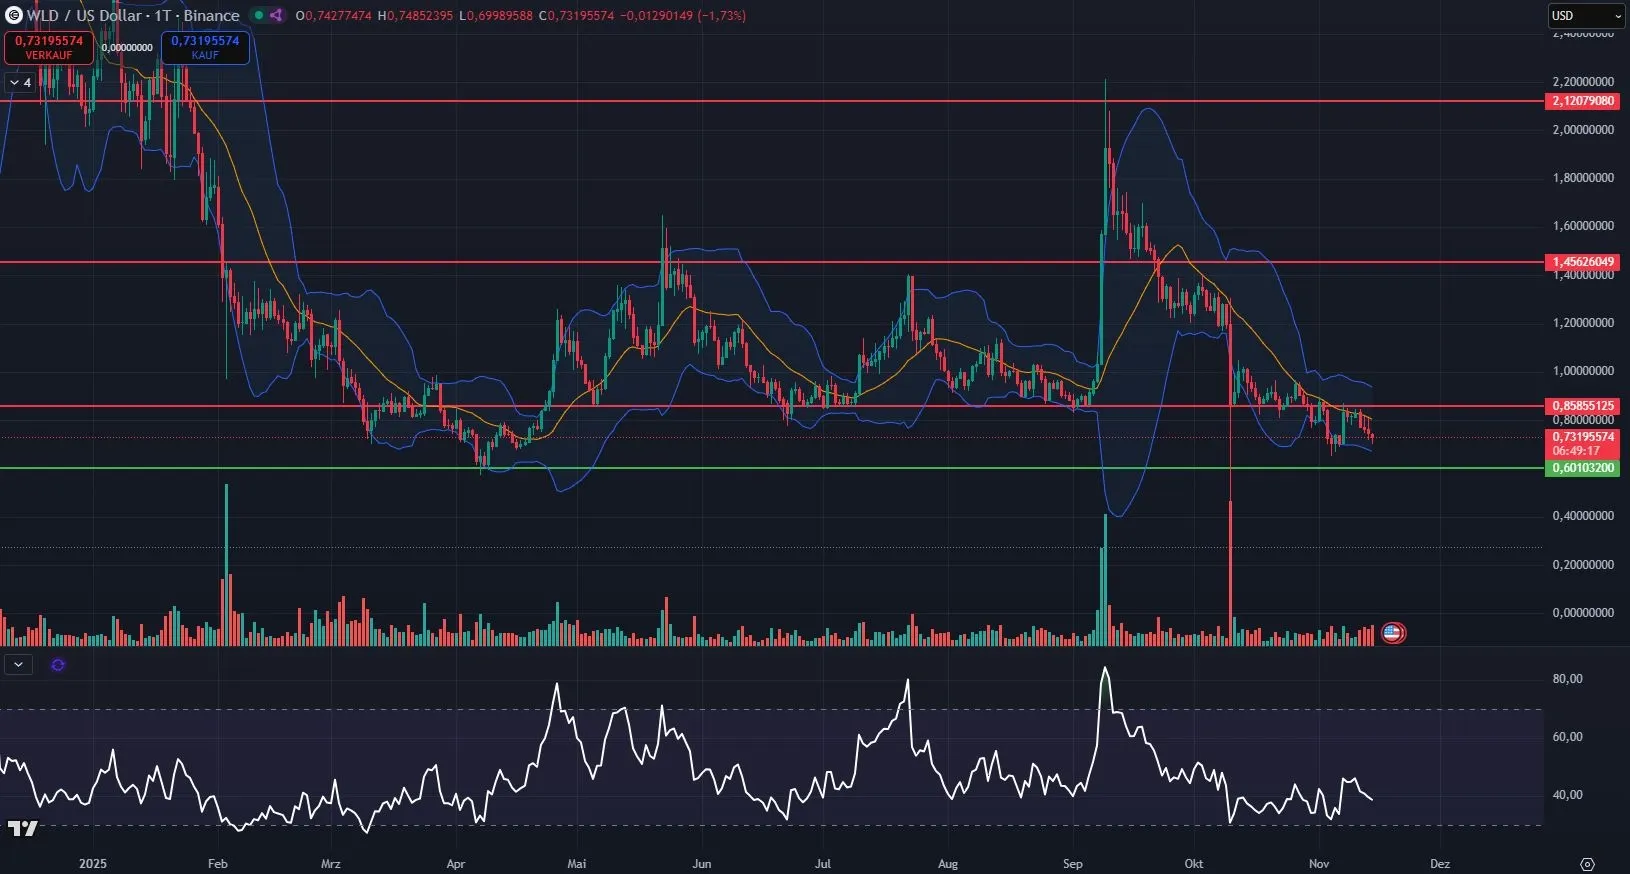This screenshot has height=874, width=1630.
Task: Open the USD currency dropdown
Action: pyautogui.click(x=1586, y=15)
